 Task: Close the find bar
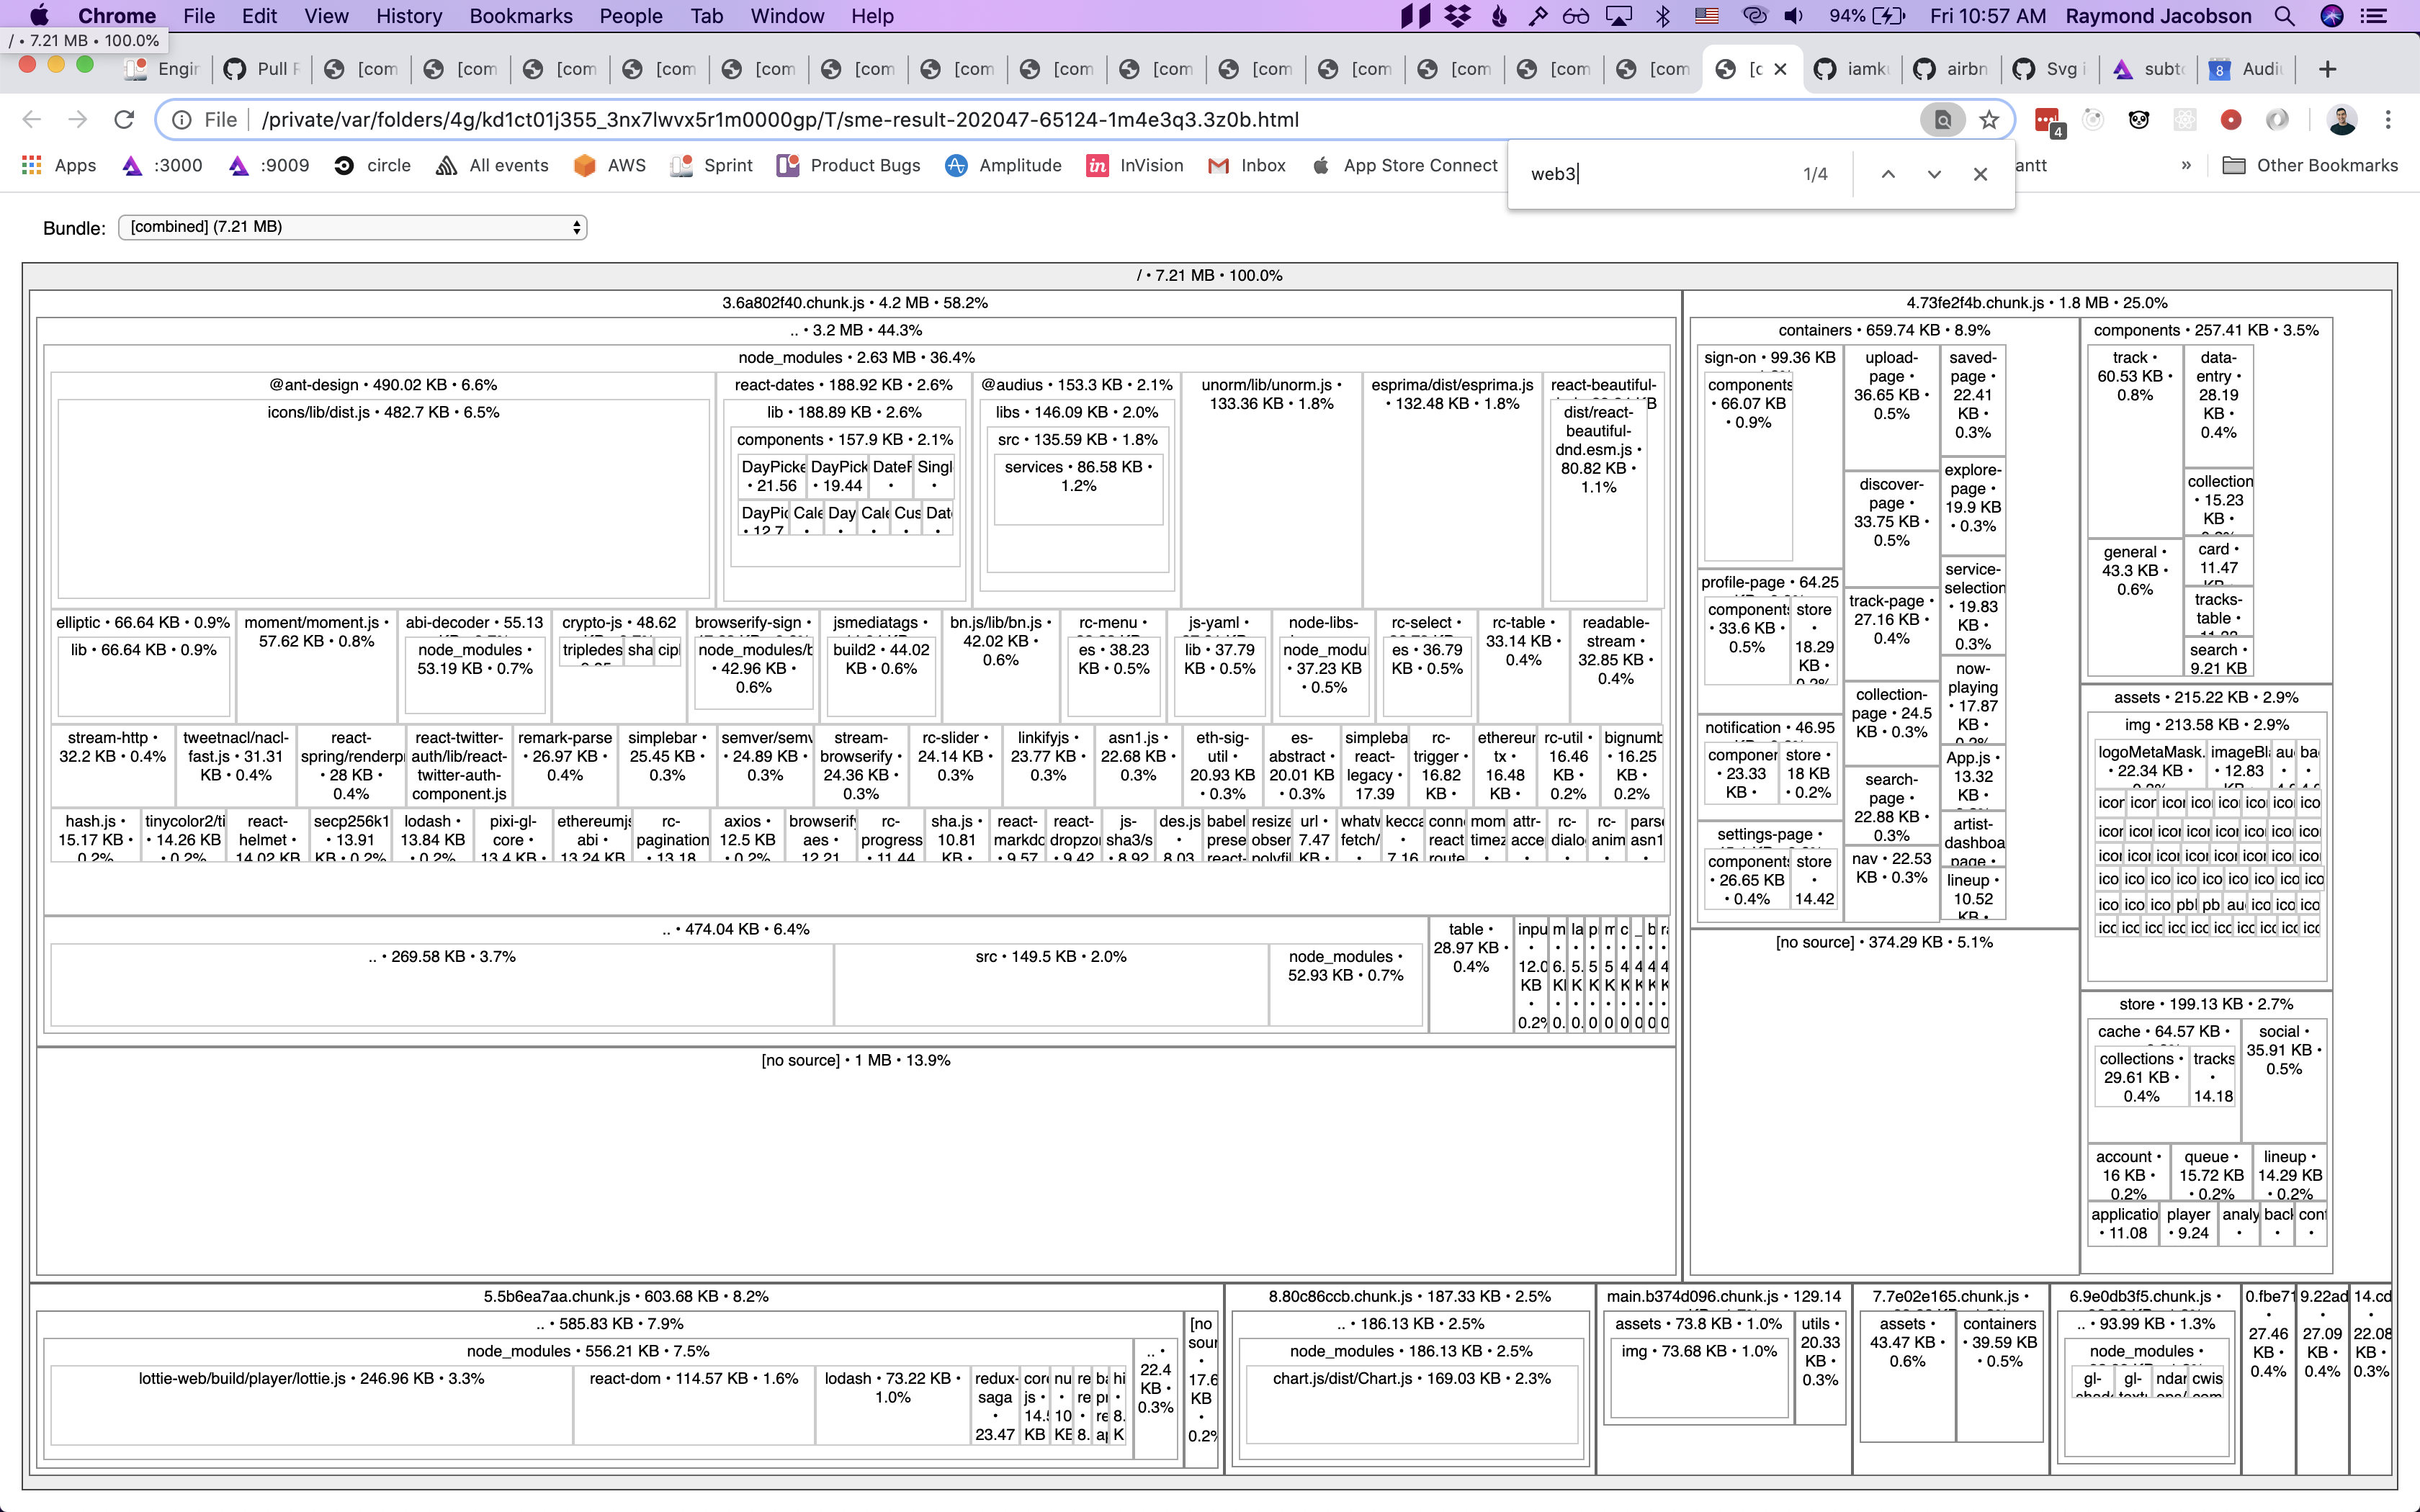point(1980,174)
